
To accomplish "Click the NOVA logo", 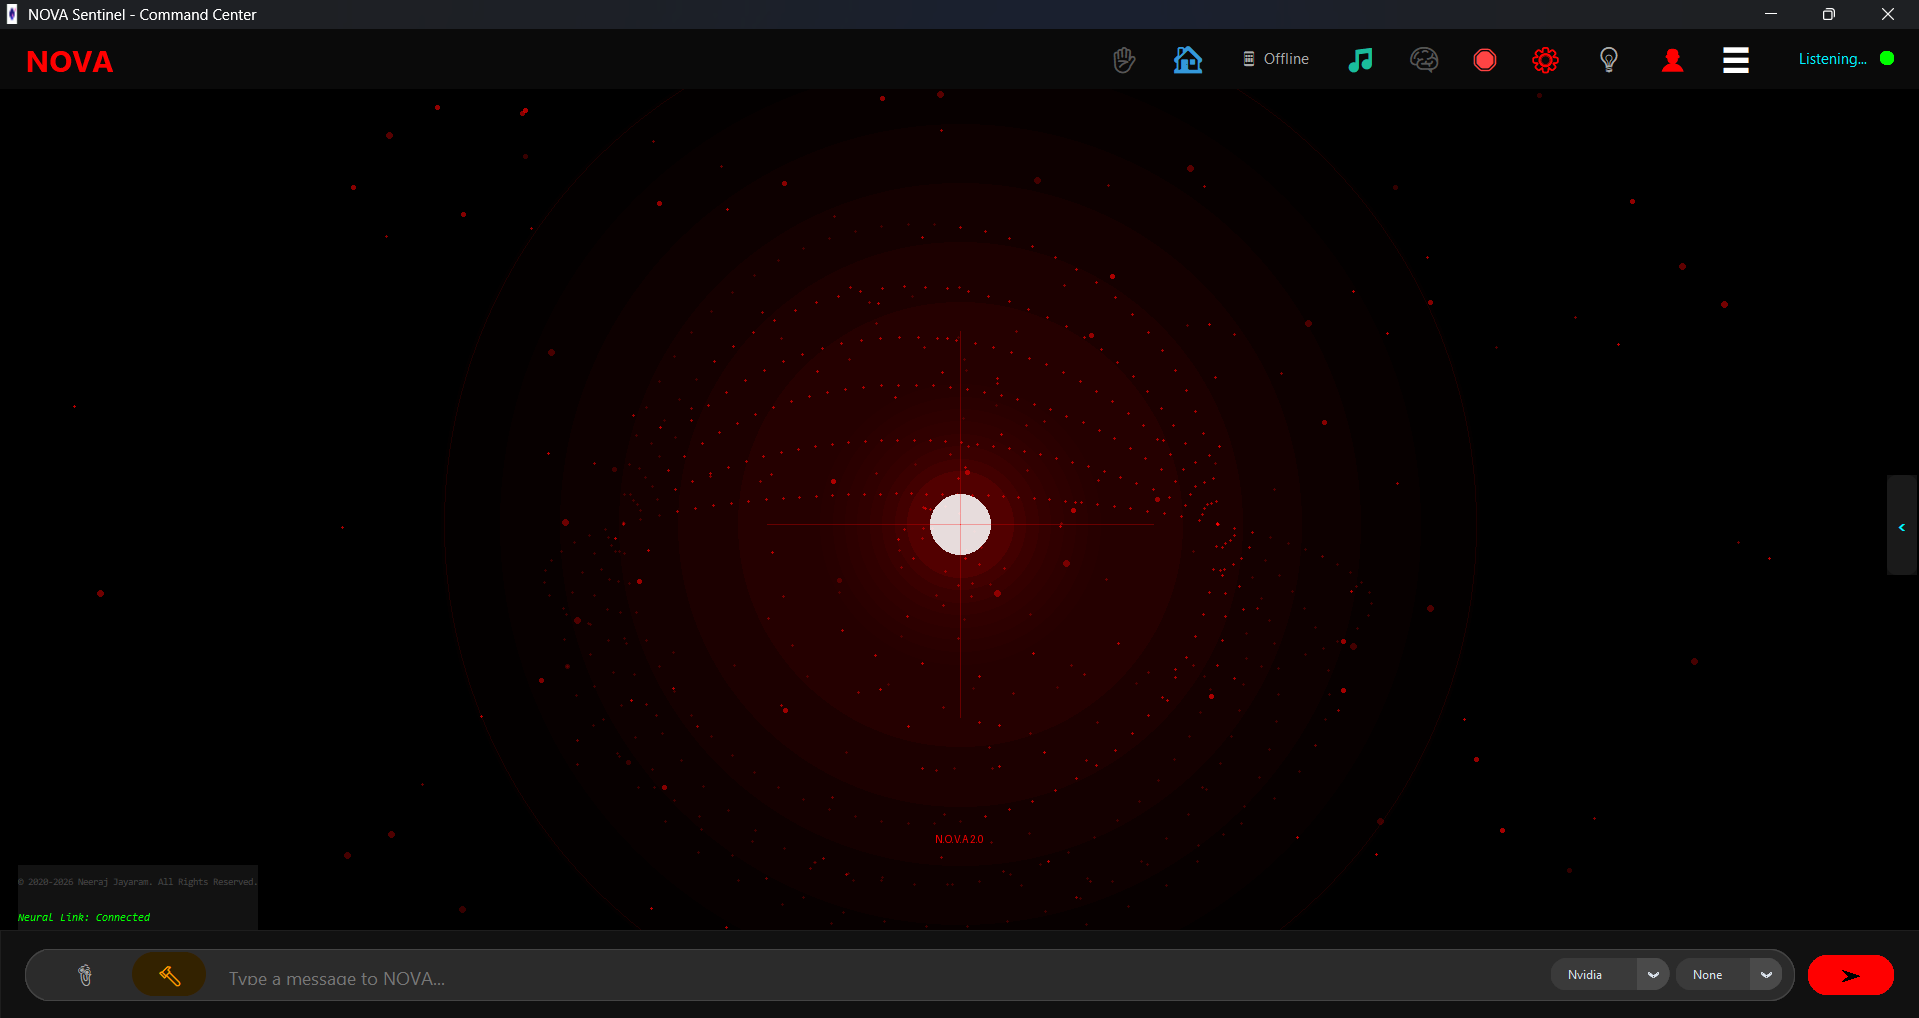I will (69, 62).
